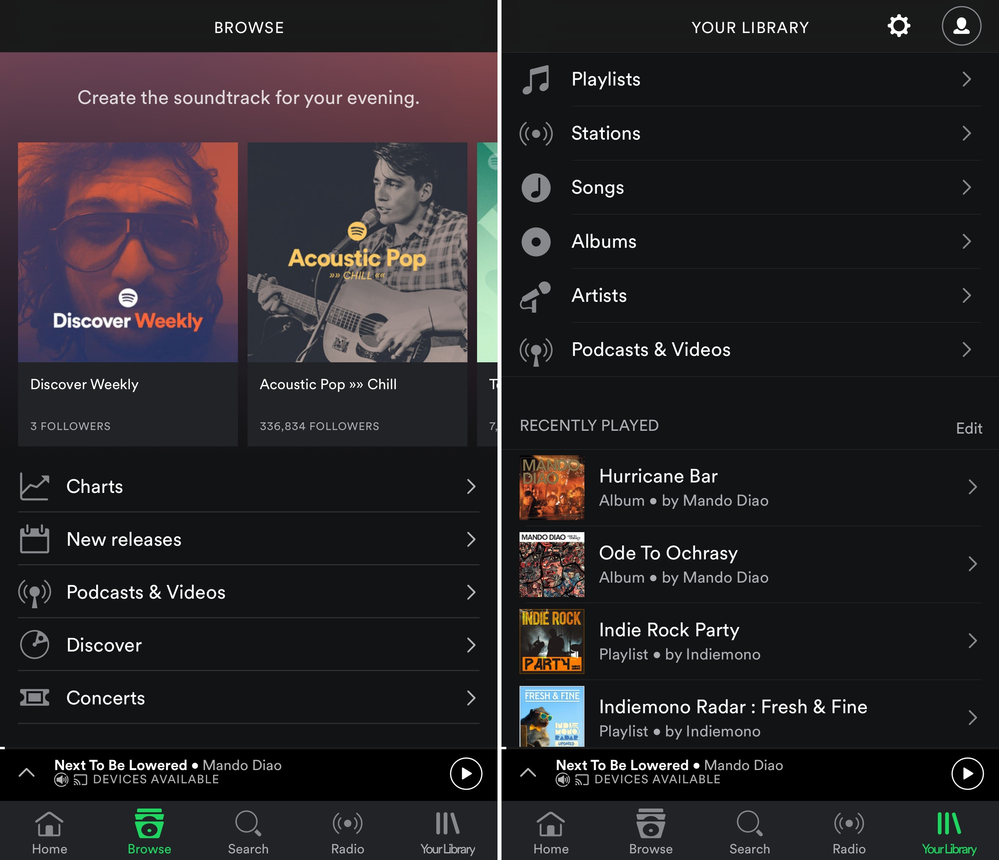Screen dimensions: 999x860
Task: Open the Acoustic Pop Chill playlist cover
Action: 357,252
